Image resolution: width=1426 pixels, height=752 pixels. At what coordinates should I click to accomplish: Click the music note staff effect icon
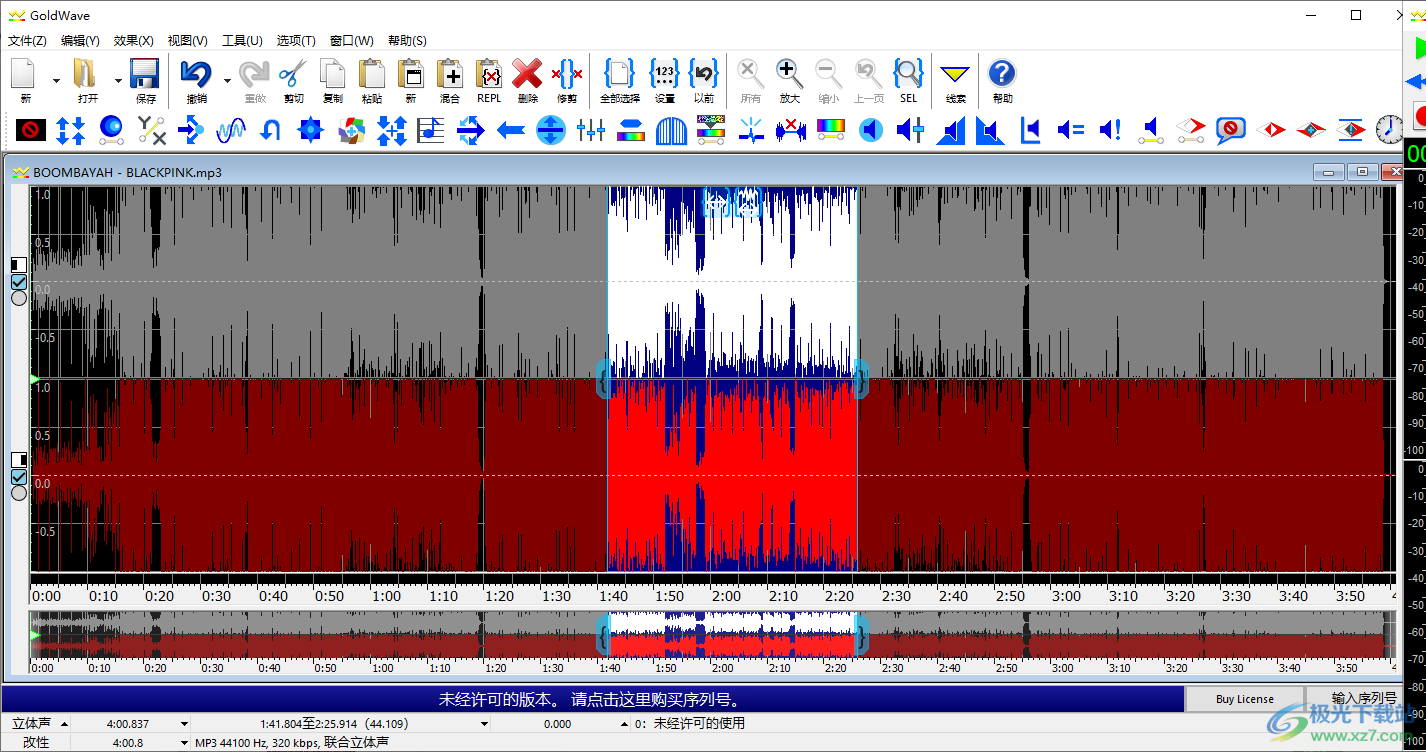(x=431, y=130)
